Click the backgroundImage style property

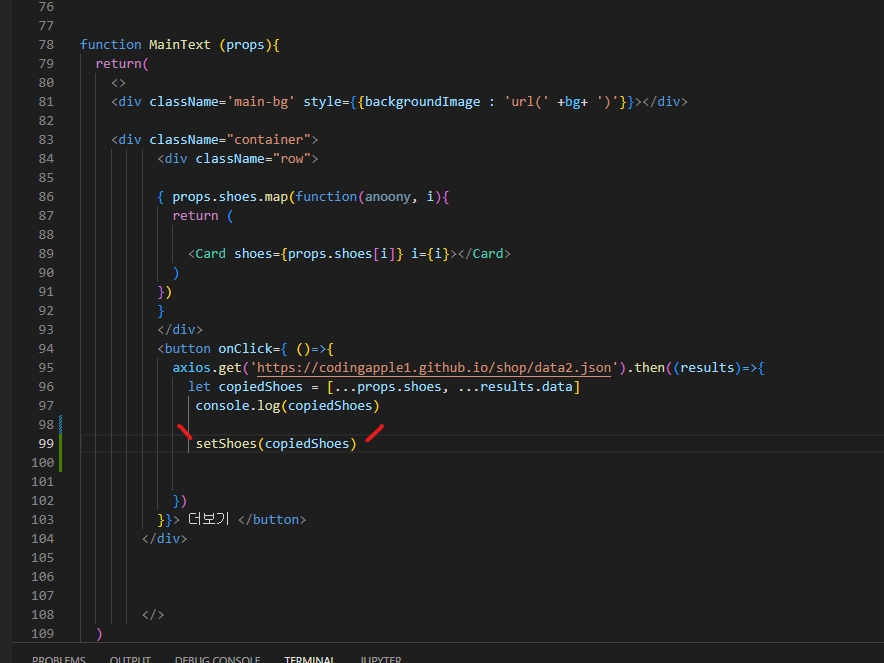(423, 101)
